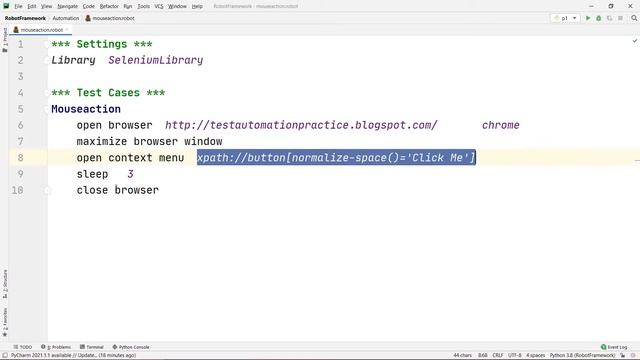640x360 pixels.
Task: Click the IDE status face icon
Action: tap(633, 356)
